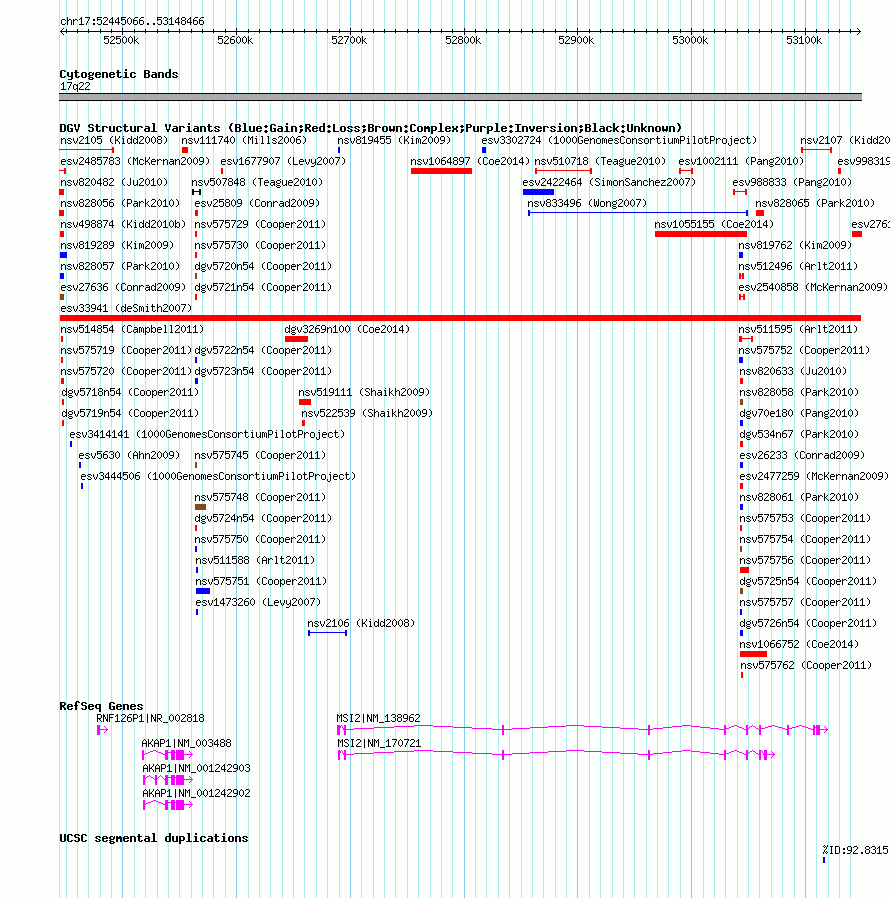This screenshot has width=890, height=898.
Task: Click the 52800k ruler position label
Action: pos(463,40)
